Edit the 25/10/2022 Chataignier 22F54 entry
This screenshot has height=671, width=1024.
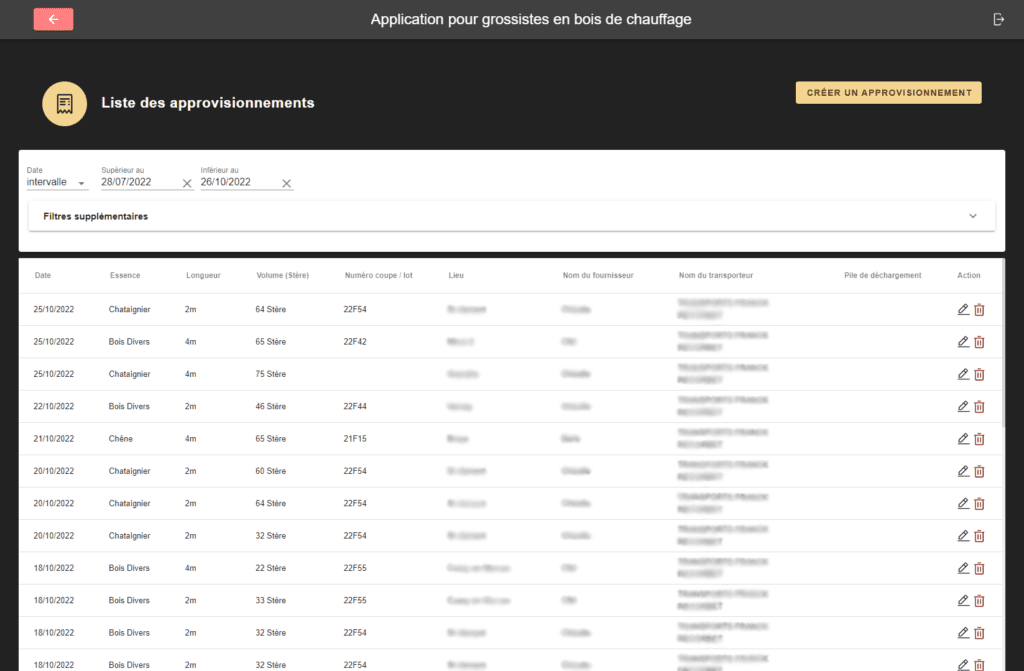pyautogui.click(x=962, y=309)
